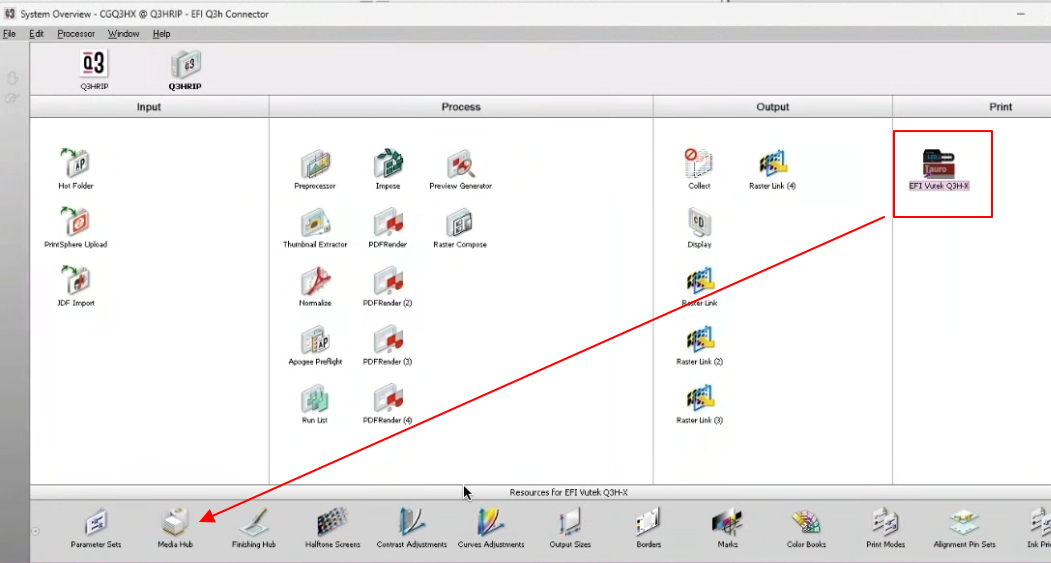Click the first PDFRender icon
The image size is (1051, 563).
coord(388,222)
